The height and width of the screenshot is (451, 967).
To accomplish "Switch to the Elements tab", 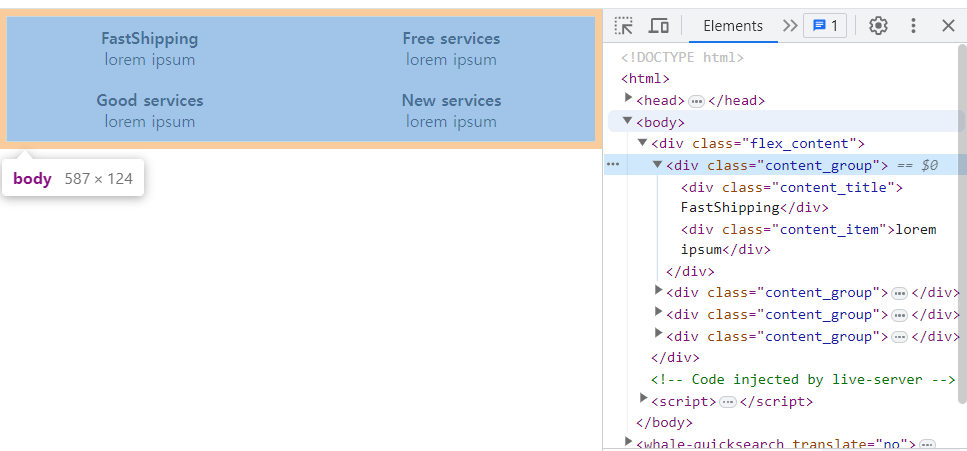I will [733, 26].
